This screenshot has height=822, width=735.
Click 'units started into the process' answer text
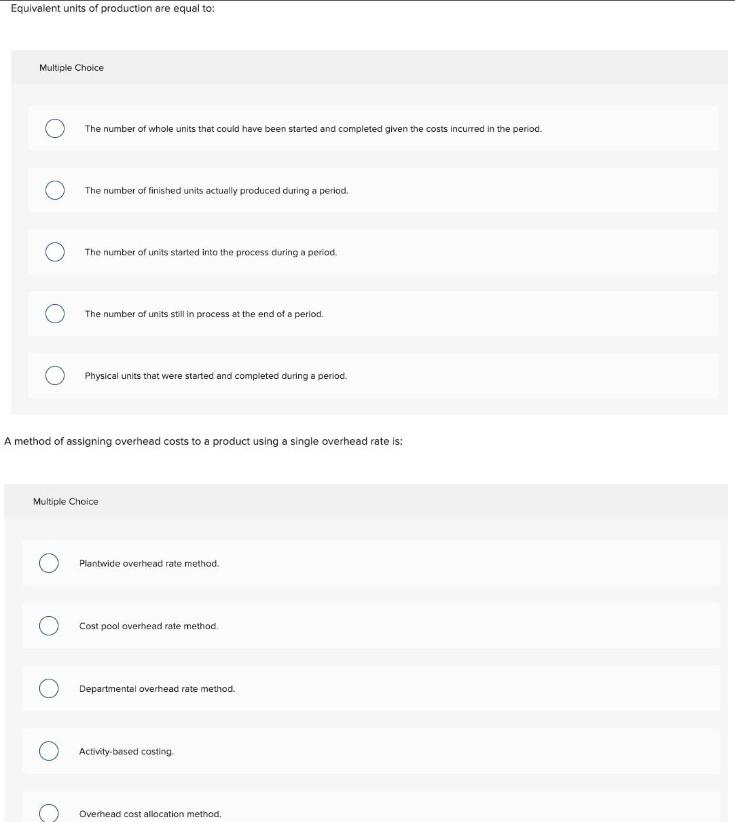[211, 252]
